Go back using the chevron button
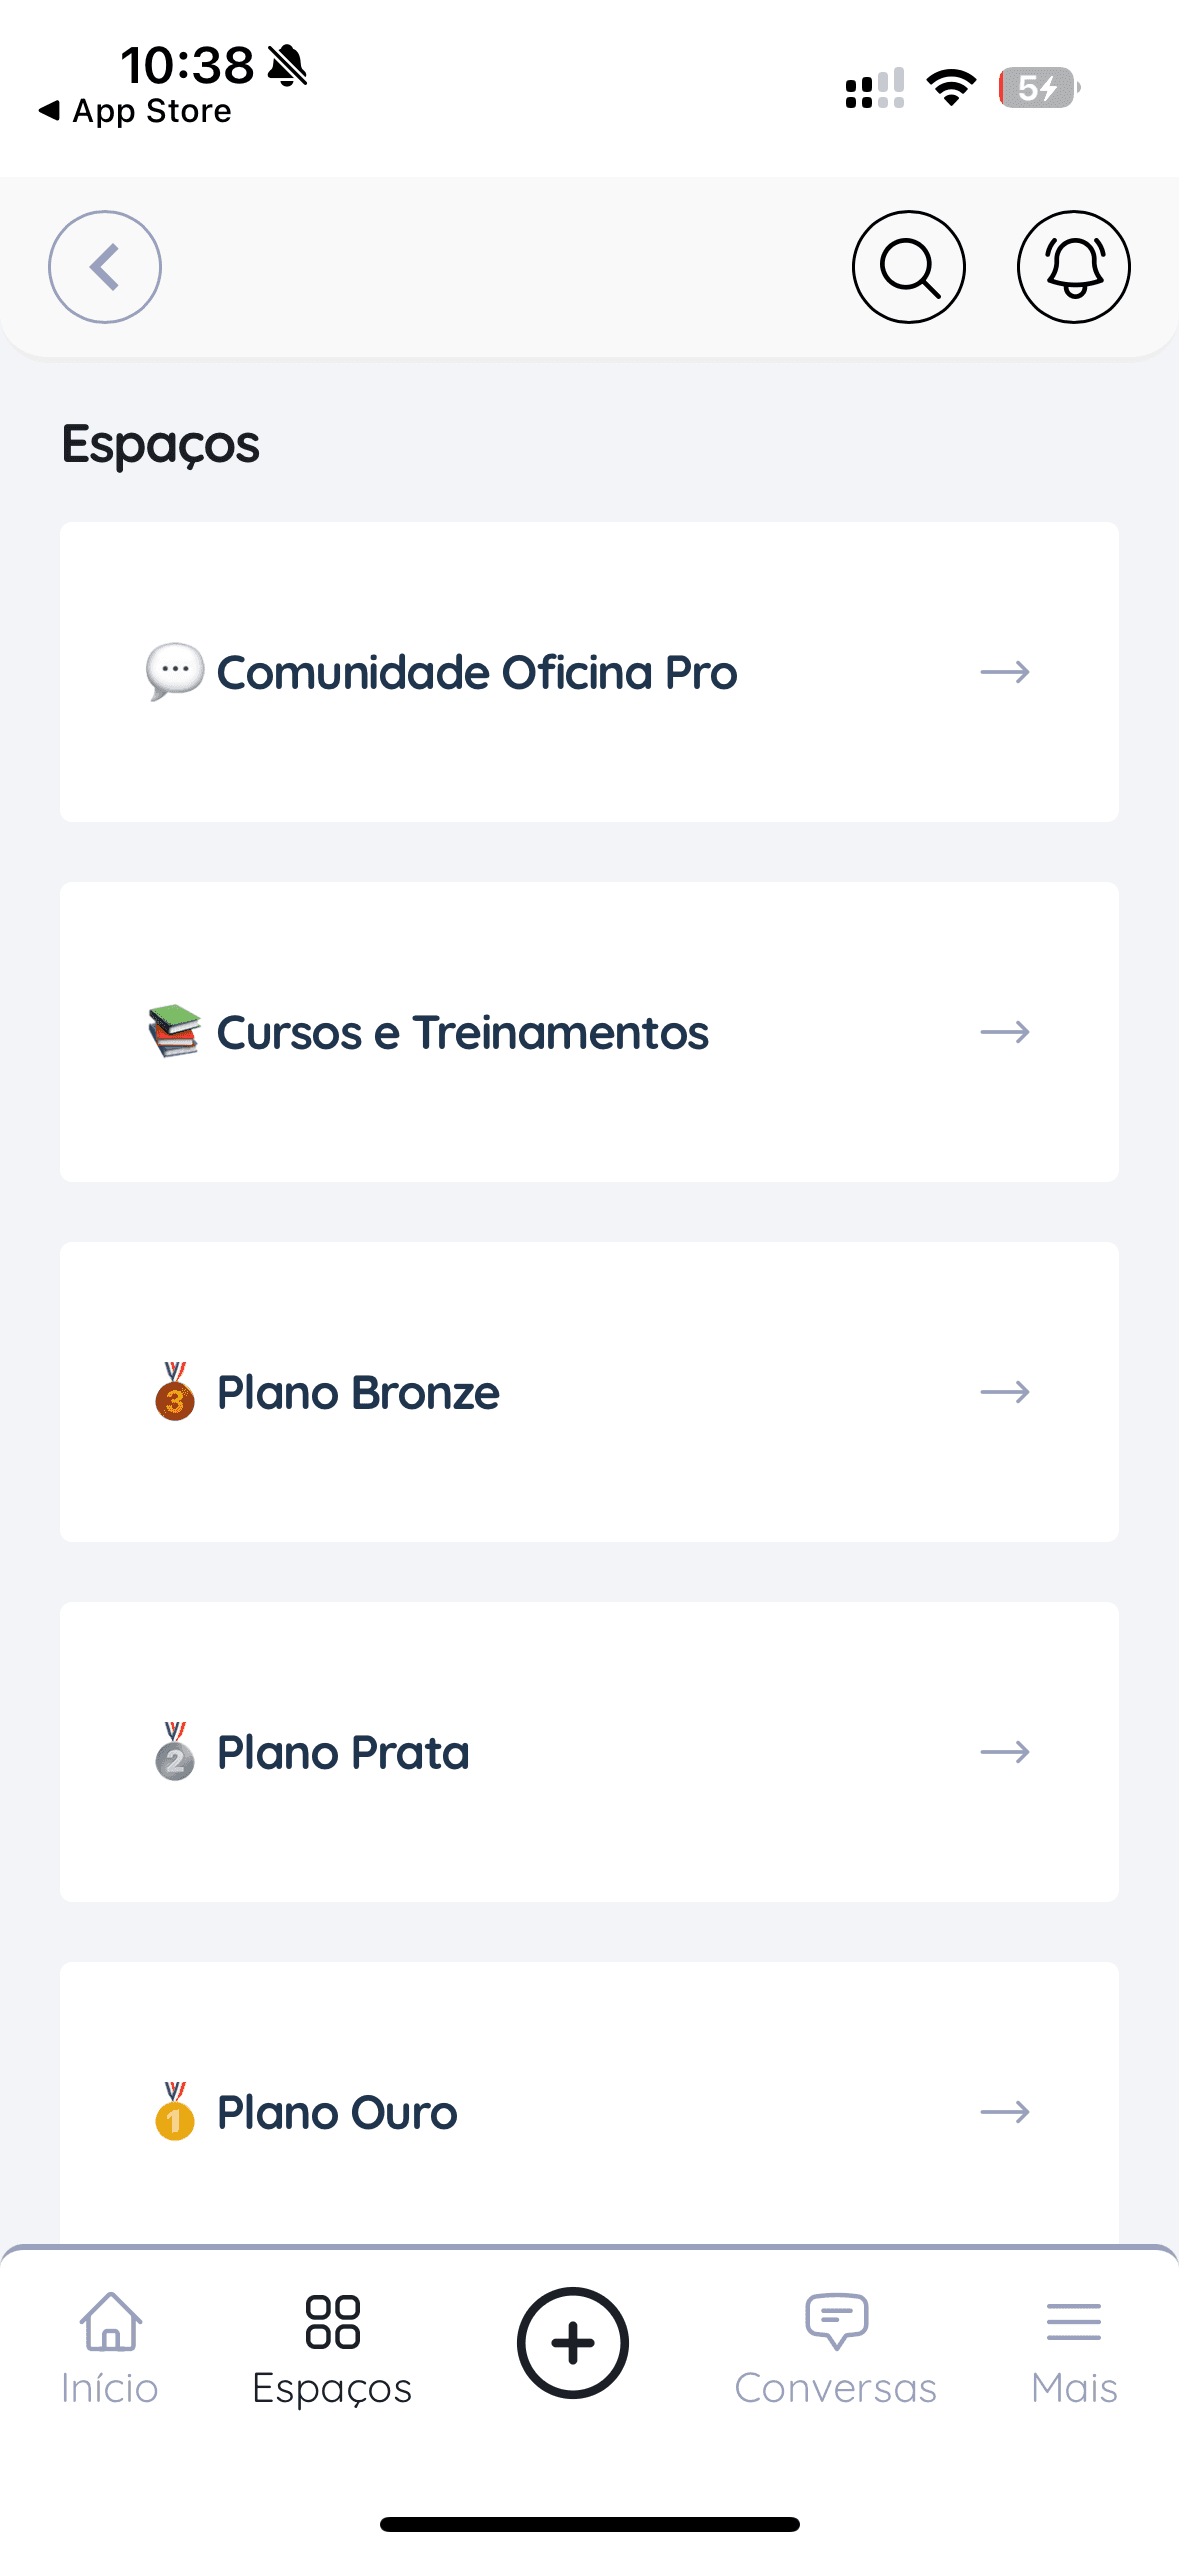 click(x=105, y=267)
